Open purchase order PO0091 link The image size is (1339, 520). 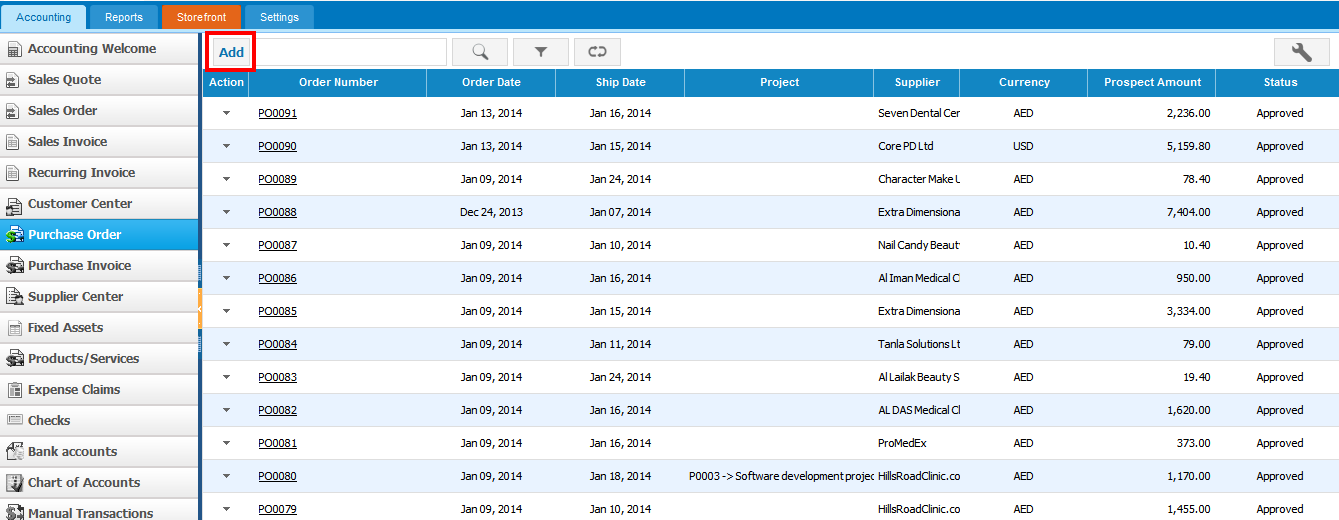(277, 113)
